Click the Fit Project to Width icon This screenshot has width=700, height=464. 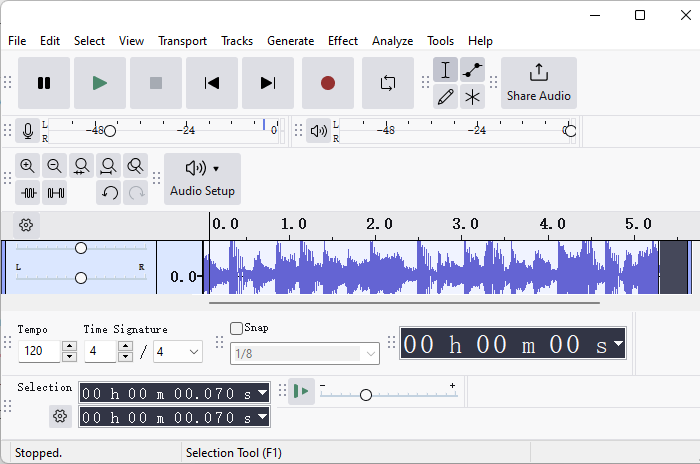(x=109, y=166)
